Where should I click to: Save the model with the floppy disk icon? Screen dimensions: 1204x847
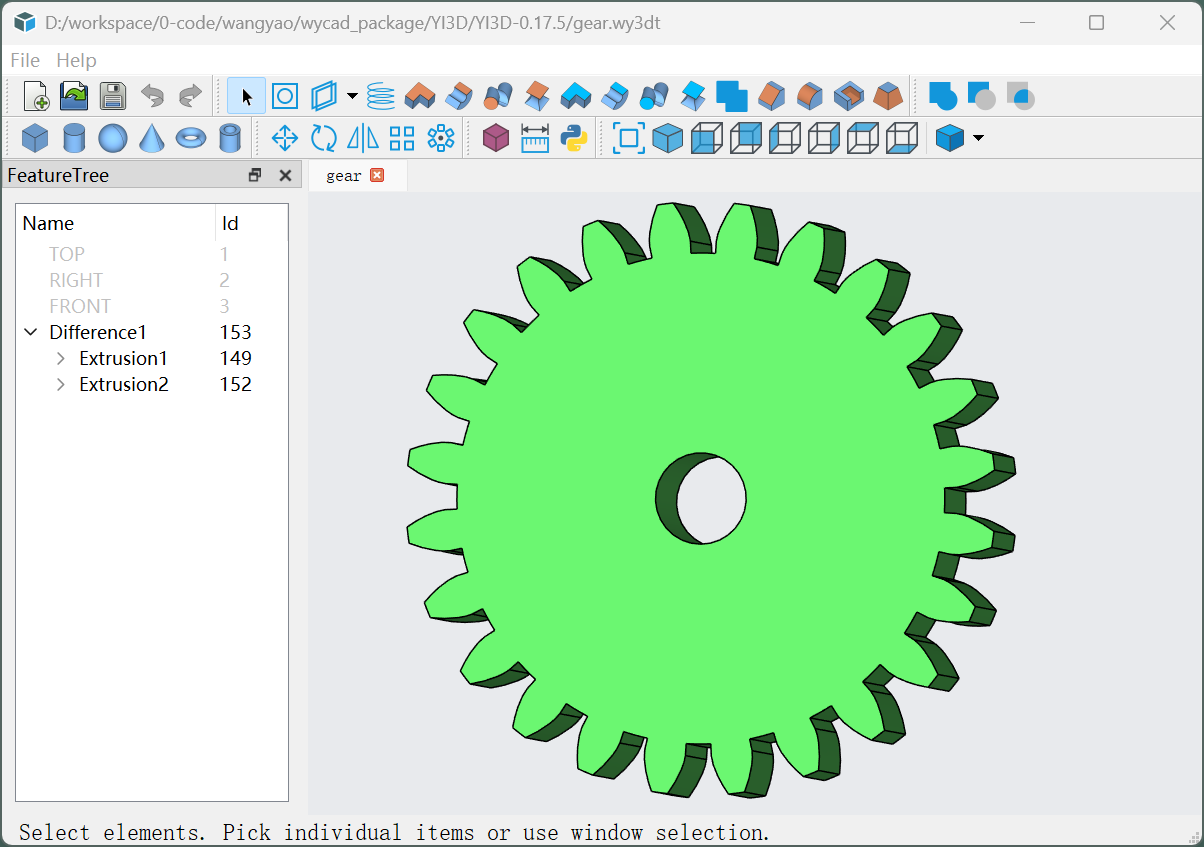click(113, 96)
